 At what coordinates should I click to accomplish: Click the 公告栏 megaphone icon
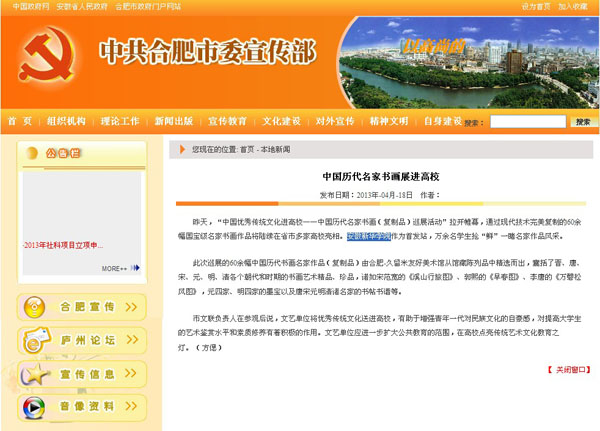tap(31, 154)
